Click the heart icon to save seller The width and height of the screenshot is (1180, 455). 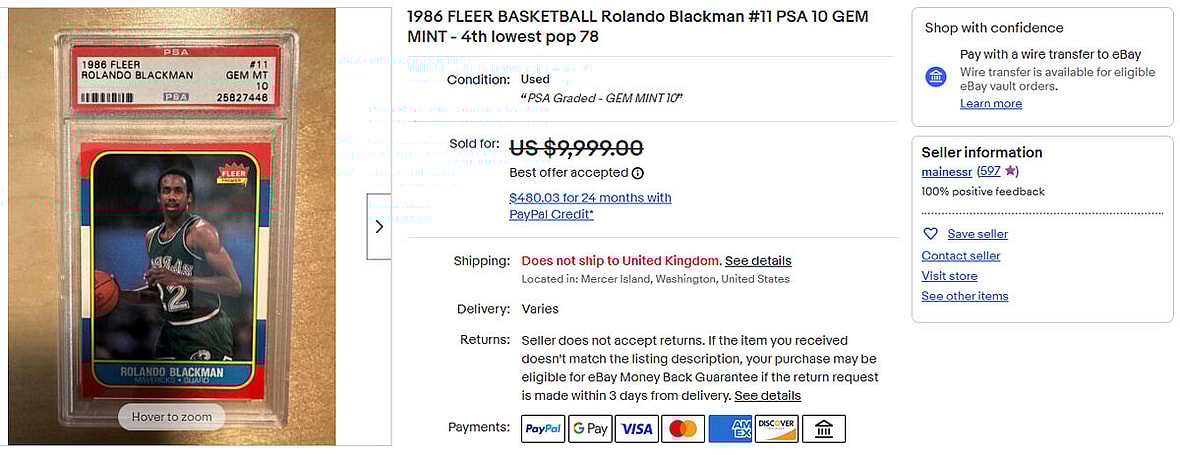click(930, 234)
